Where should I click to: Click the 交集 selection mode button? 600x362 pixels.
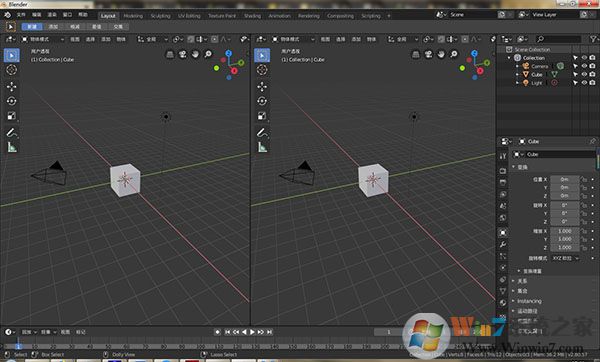118,26
